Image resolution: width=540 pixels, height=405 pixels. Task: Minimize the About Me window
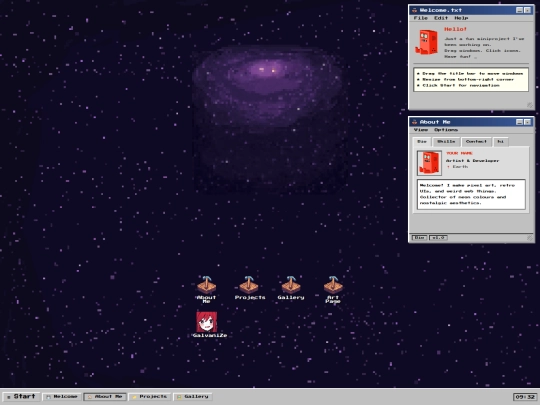click(x=519, y=122)
